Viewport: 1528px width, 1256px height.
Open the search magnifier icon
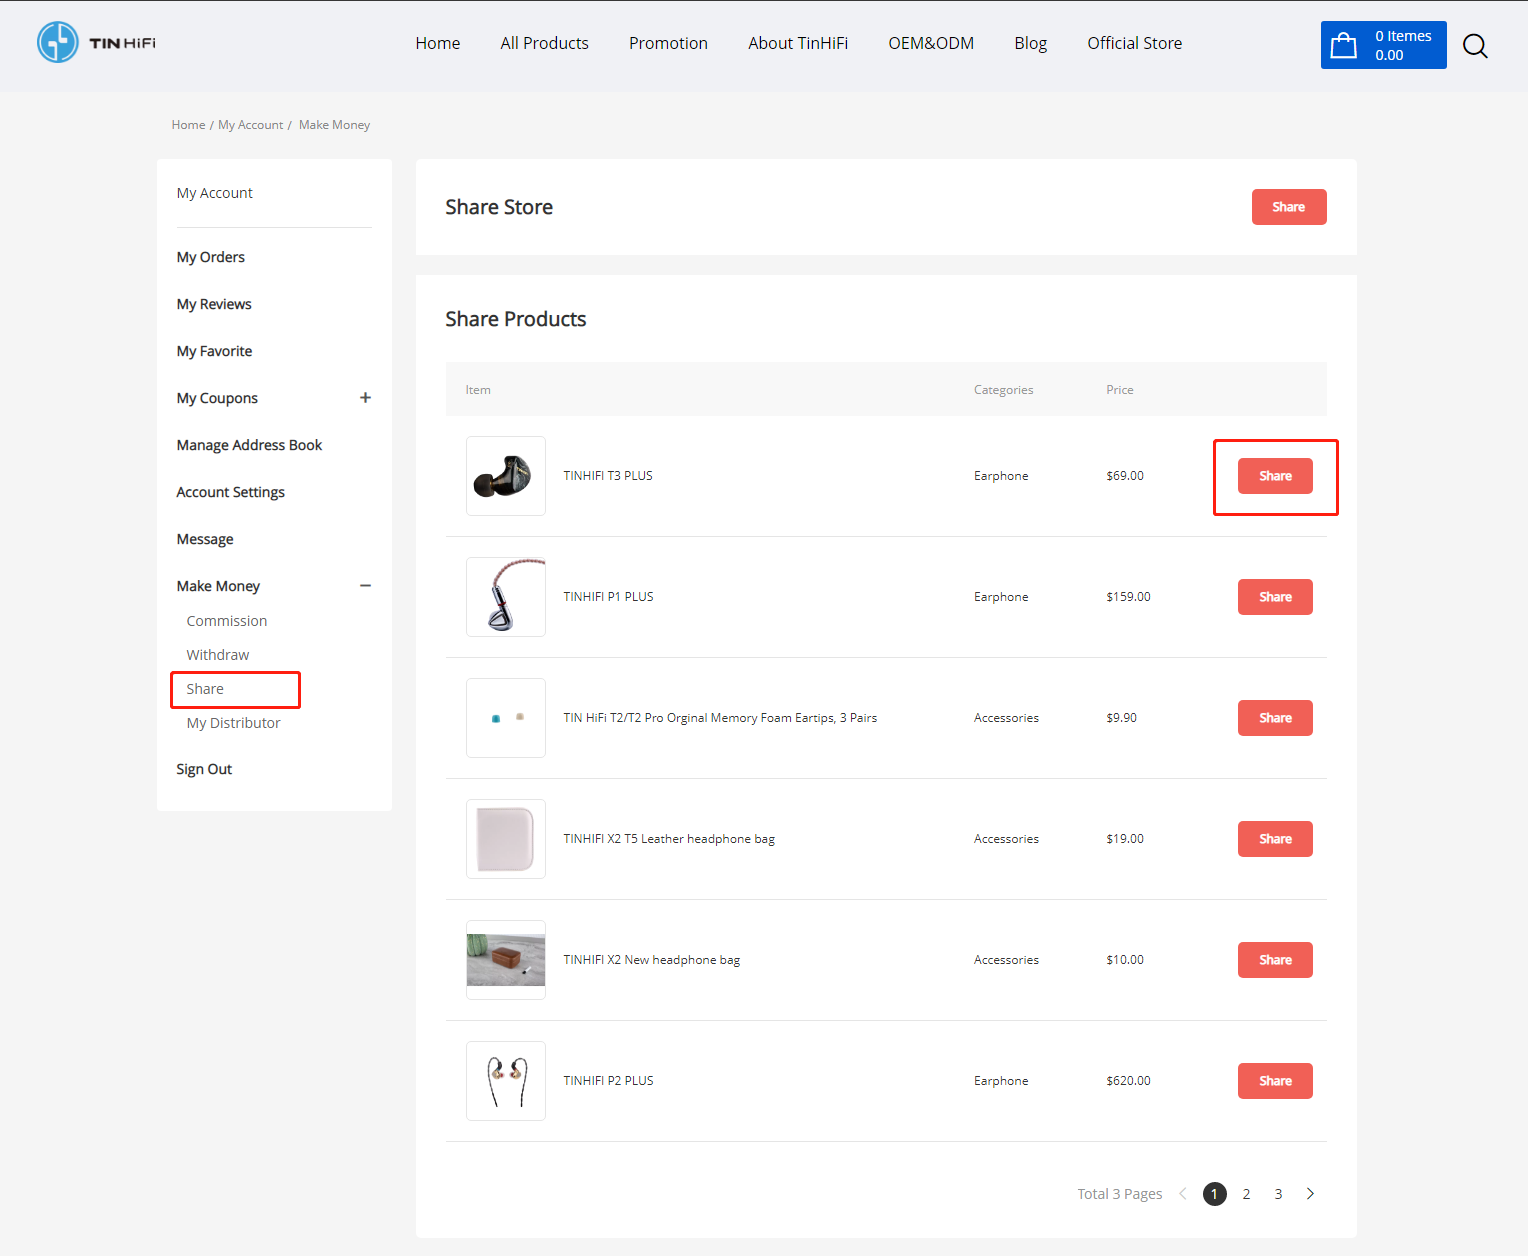tap(1475, 45)
